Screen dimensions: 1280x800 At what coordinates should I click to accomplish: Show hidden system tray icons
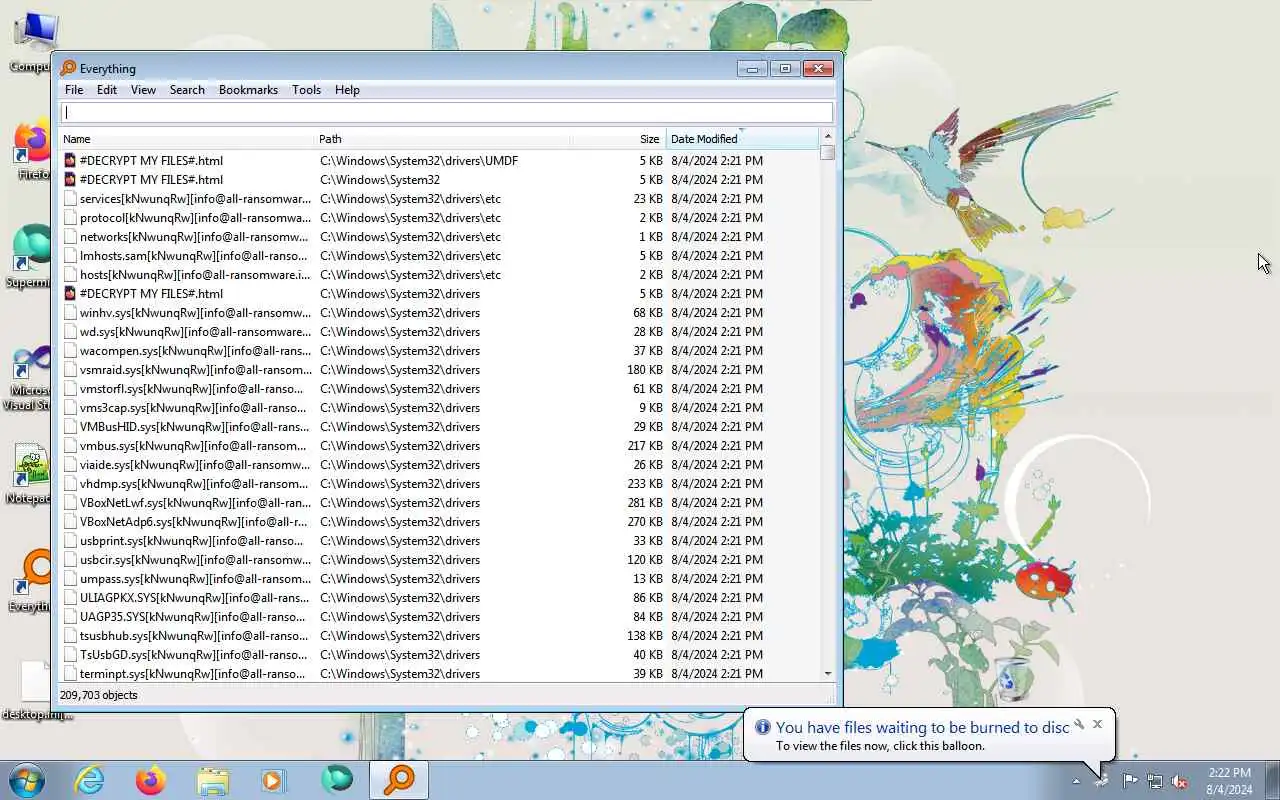[1076, 781]
